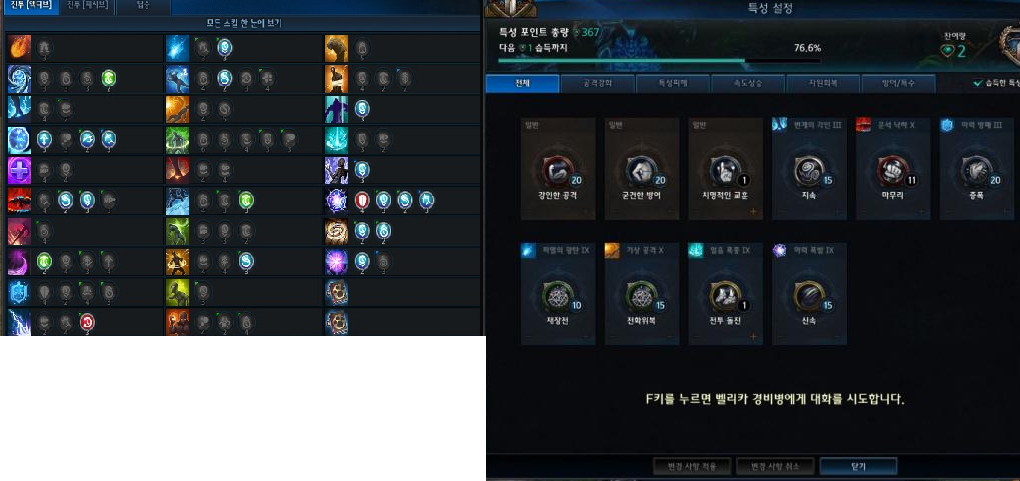
Task: Toggle the green glyph on whirlpool skill row
Action: 108,79
